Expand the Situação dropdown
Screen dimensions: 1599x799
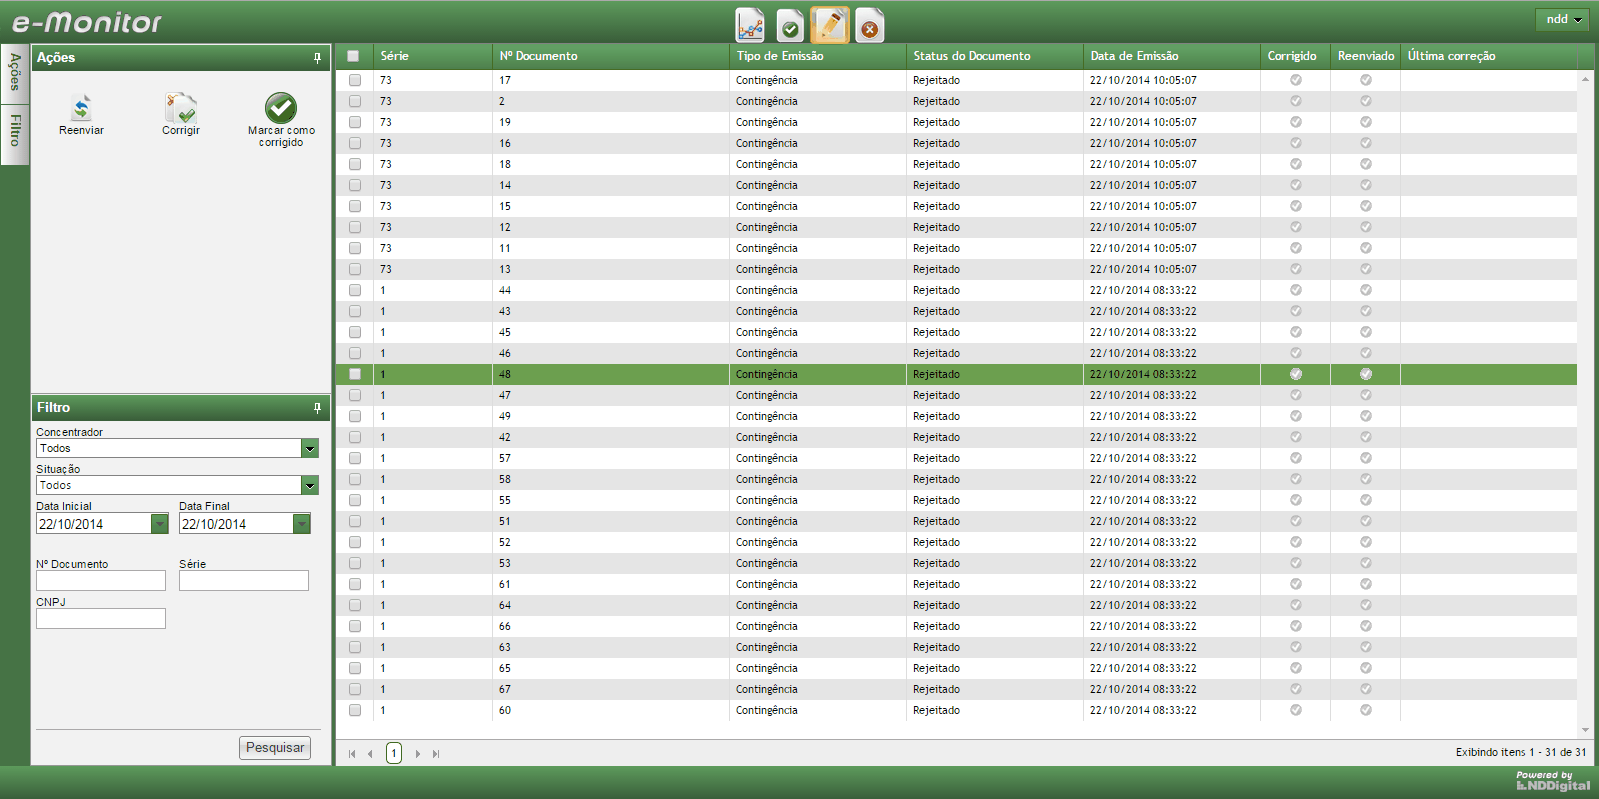310,486
